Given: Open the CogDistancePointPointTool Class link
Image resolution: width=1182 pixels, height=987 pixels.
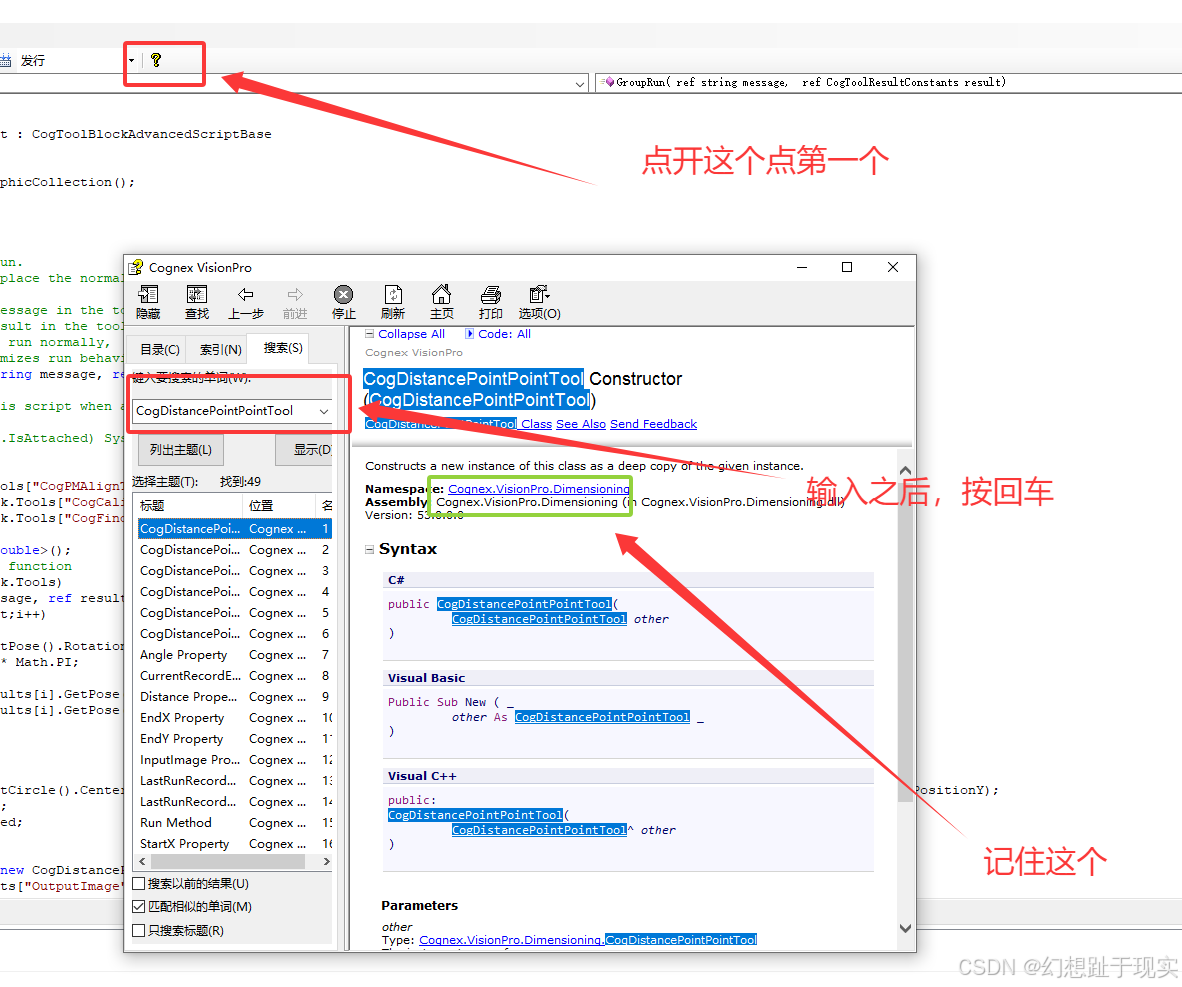Looking at the screenshot, I should 458,425.
